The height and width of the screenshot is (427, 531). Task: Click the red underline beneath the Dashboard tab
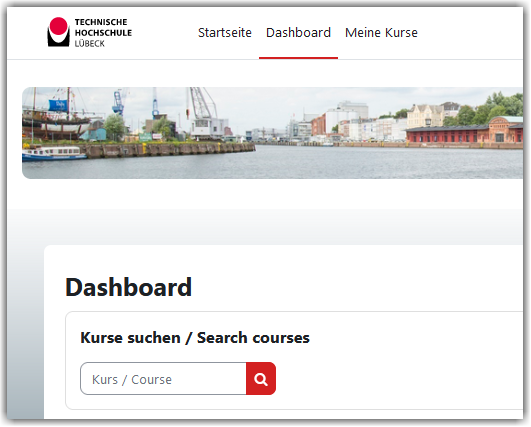coord(298,58)
